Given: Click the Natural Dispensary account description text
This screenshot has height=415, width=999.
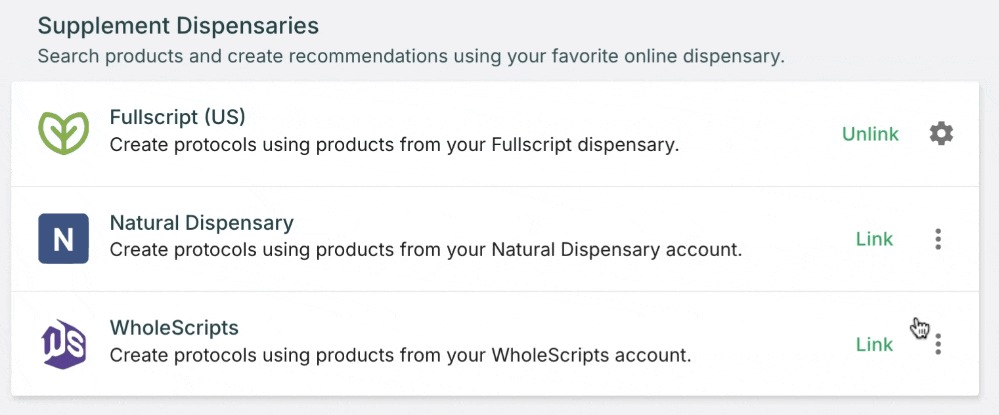Looking at the screenshot, I should (425, 250).
